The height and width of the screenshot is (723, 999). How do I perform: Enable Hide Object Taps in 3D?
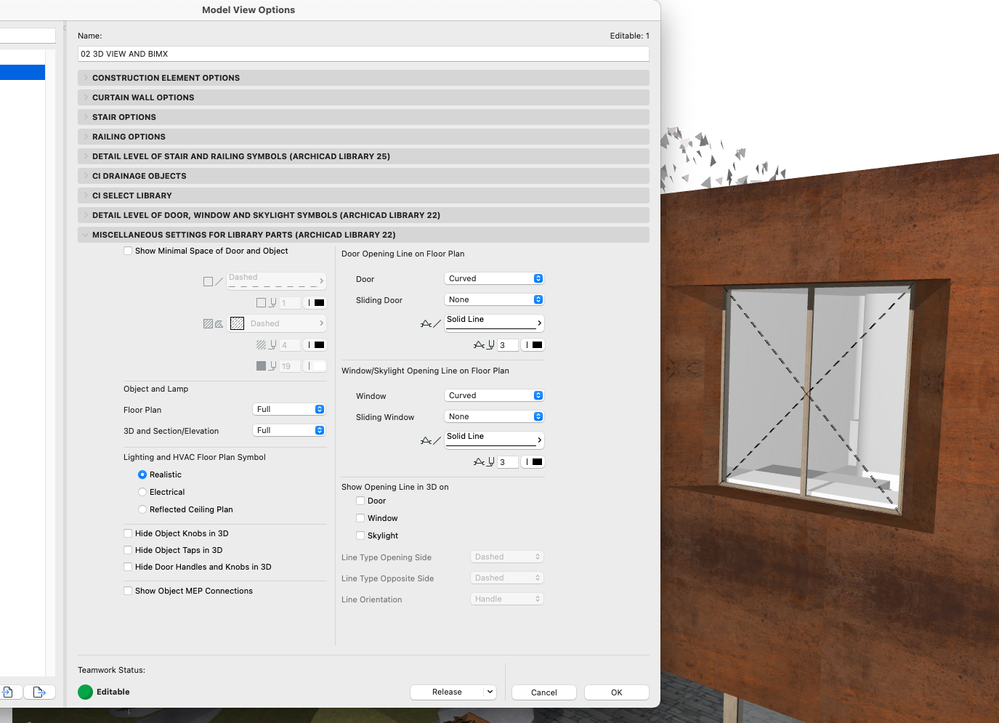point(128,550)
